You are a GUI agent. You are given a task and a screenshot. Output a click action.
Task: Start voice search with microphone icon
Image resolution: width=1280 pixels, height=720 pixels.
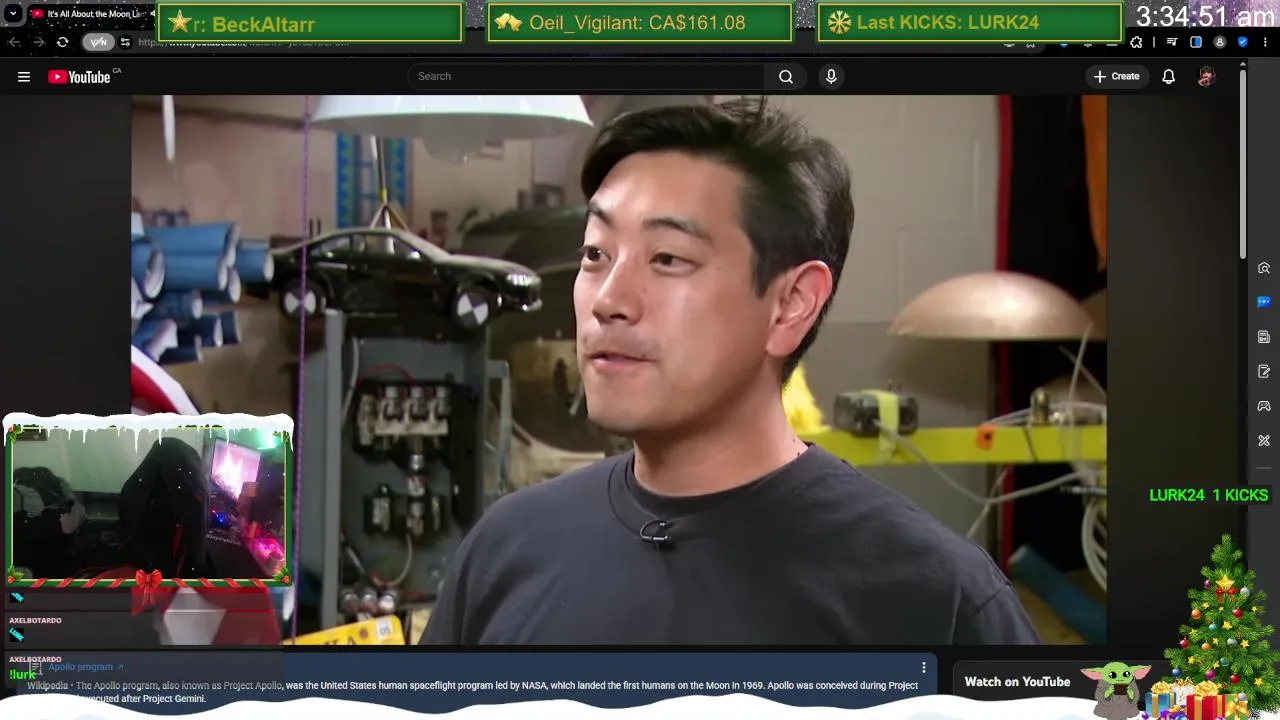(831, 76)
